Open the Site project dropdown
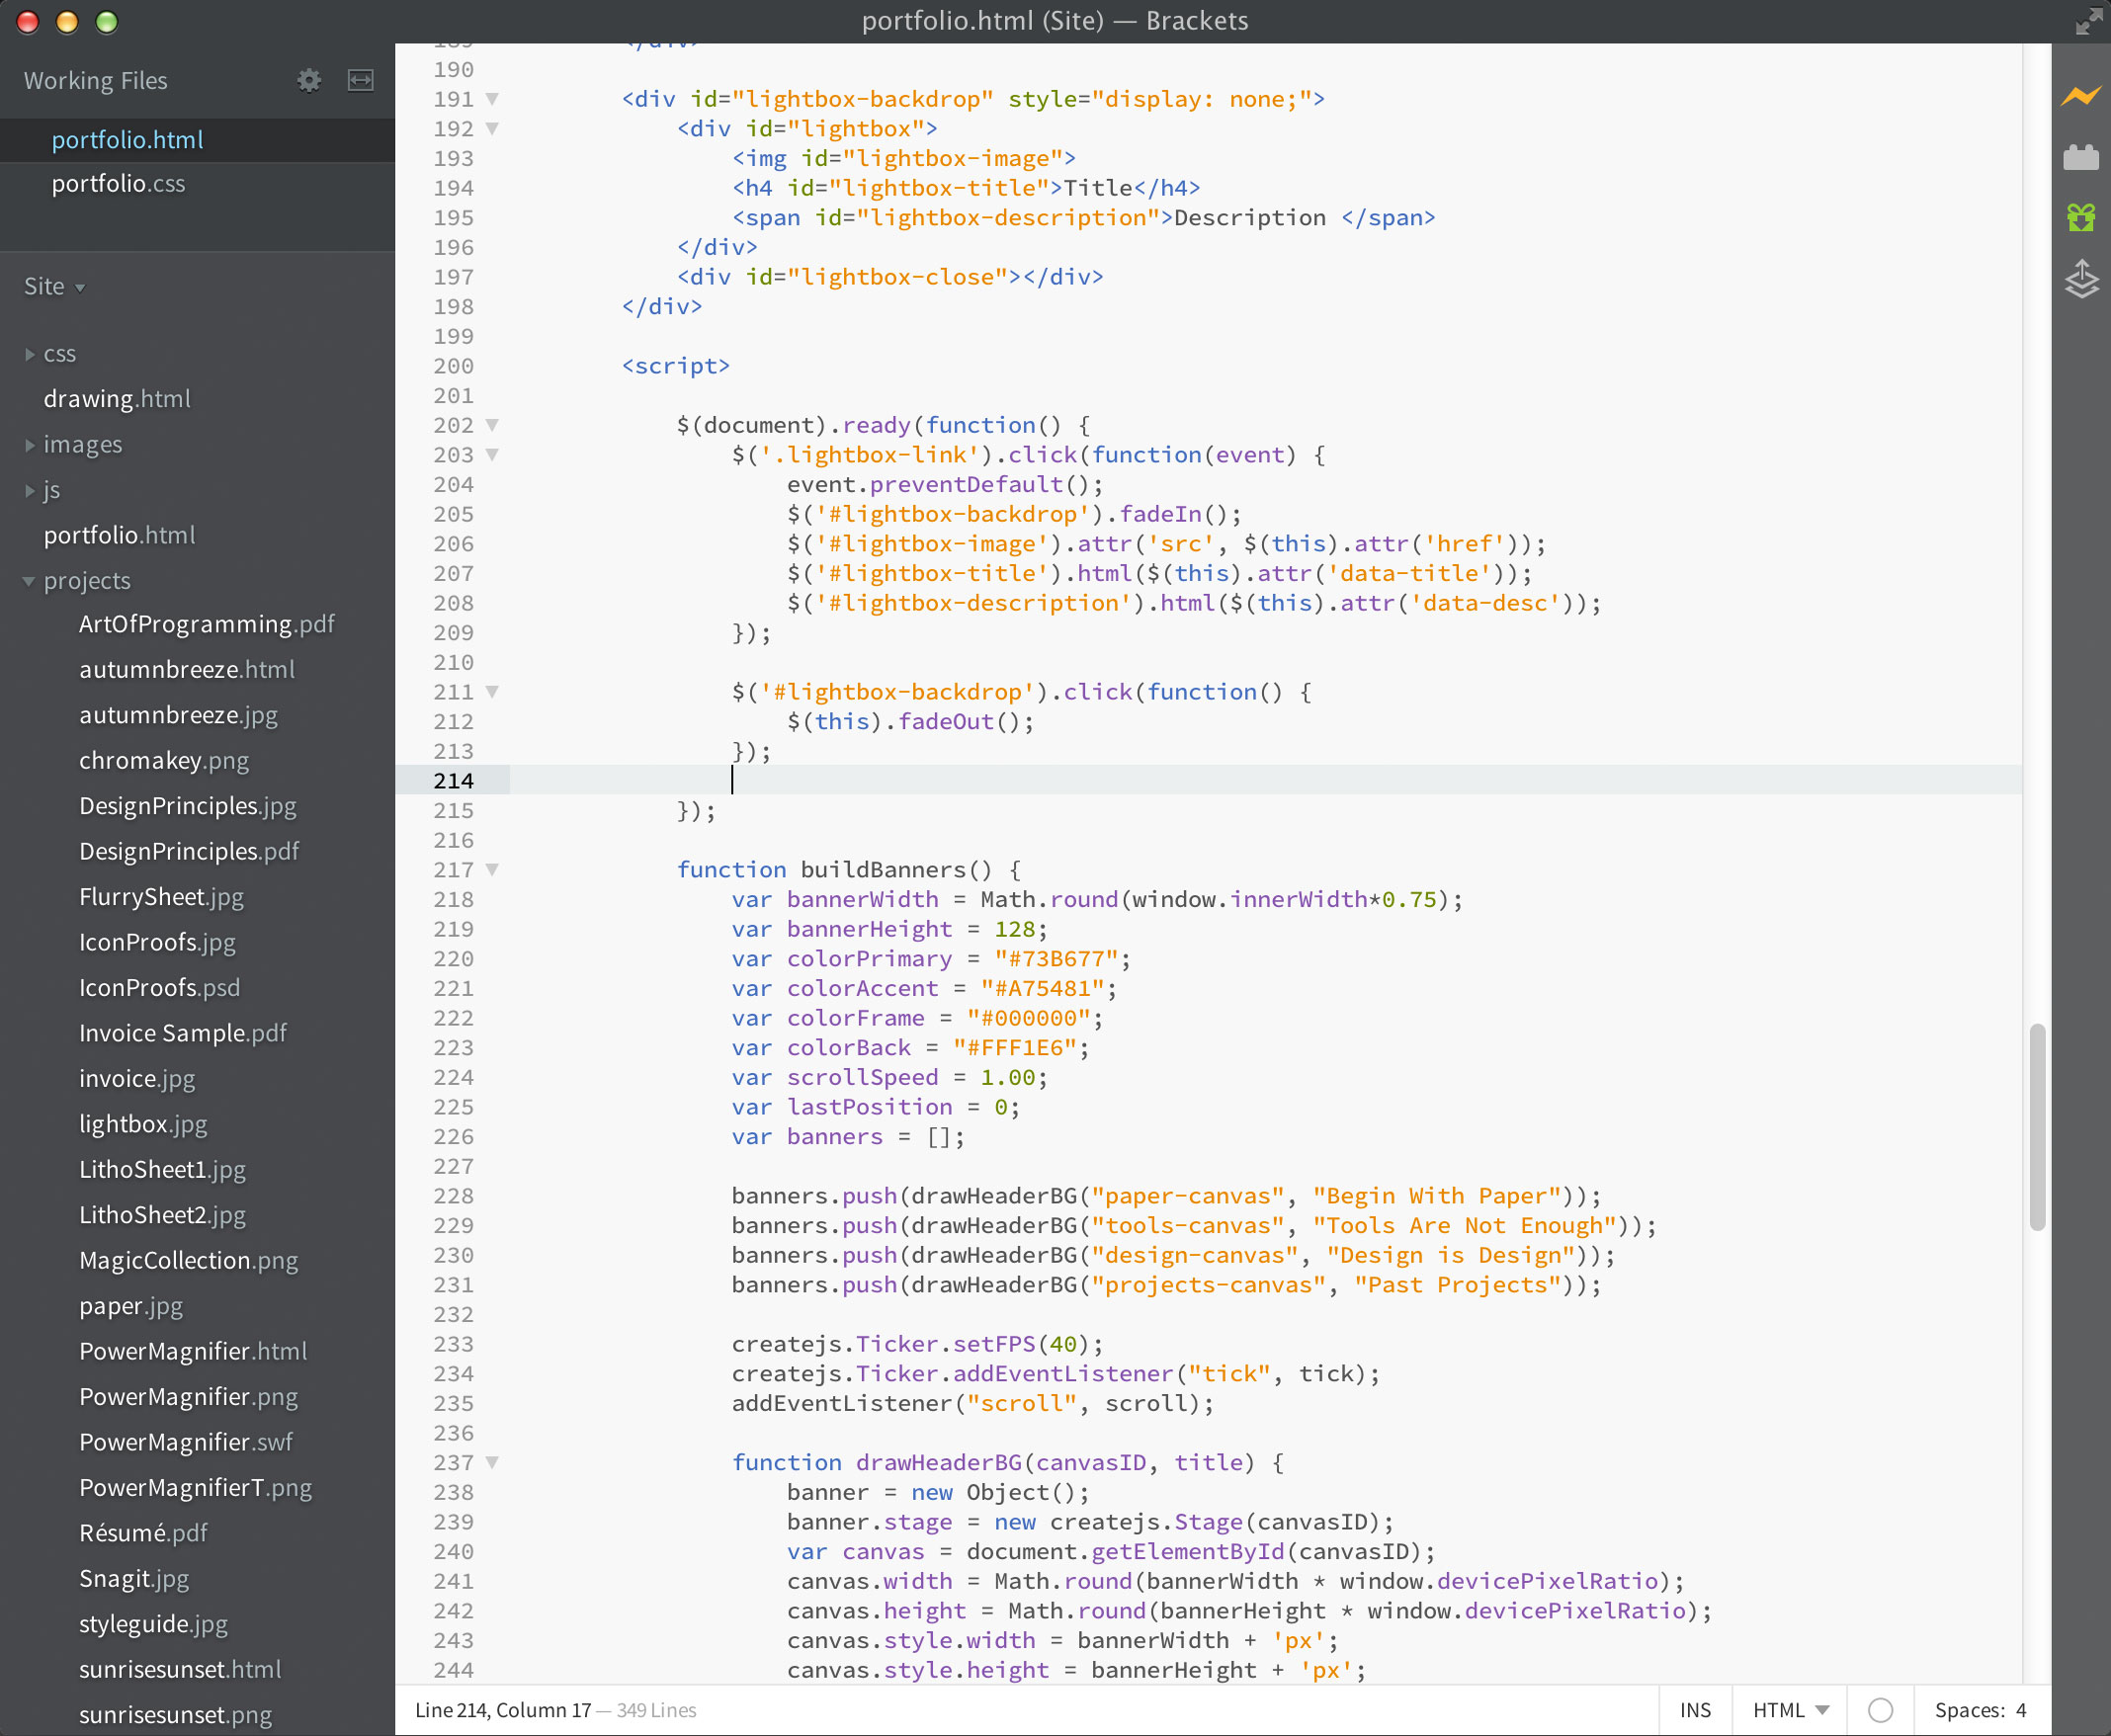2111x1736 pixels. pyautogui.click(x=54, y=287)
